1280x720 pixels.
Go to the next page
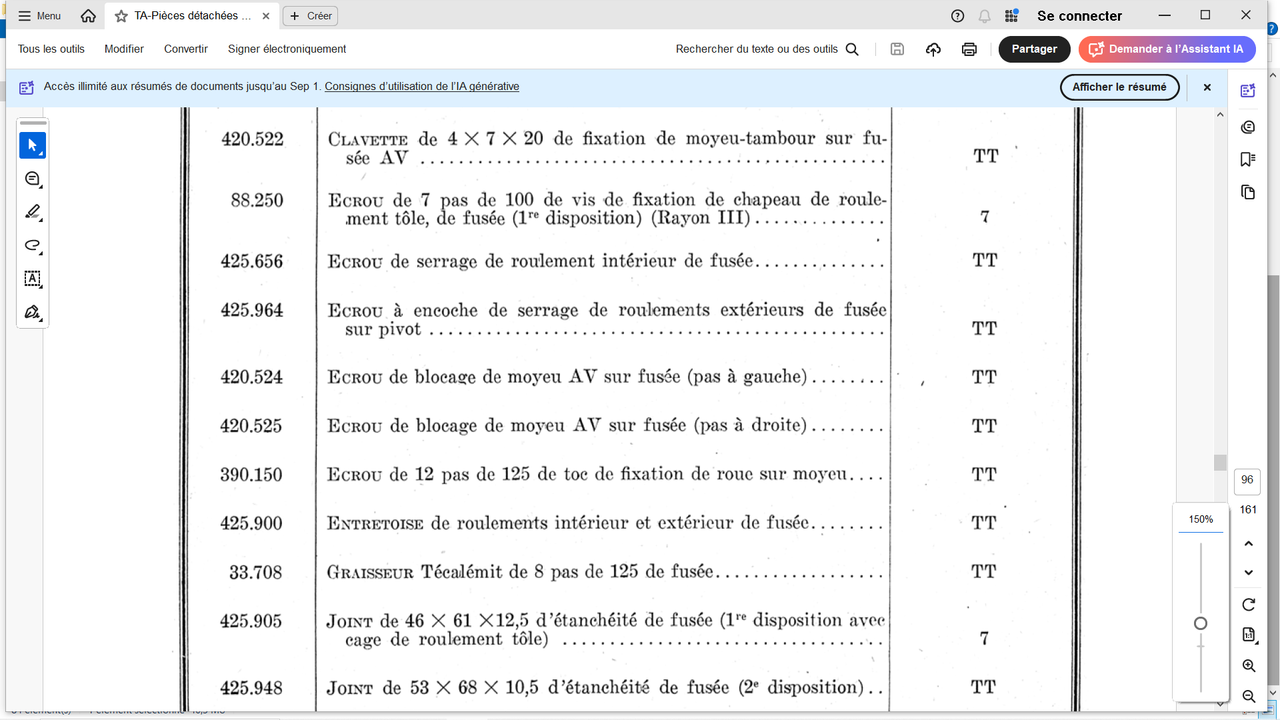pyautogui.click(x=1248, y=572)
